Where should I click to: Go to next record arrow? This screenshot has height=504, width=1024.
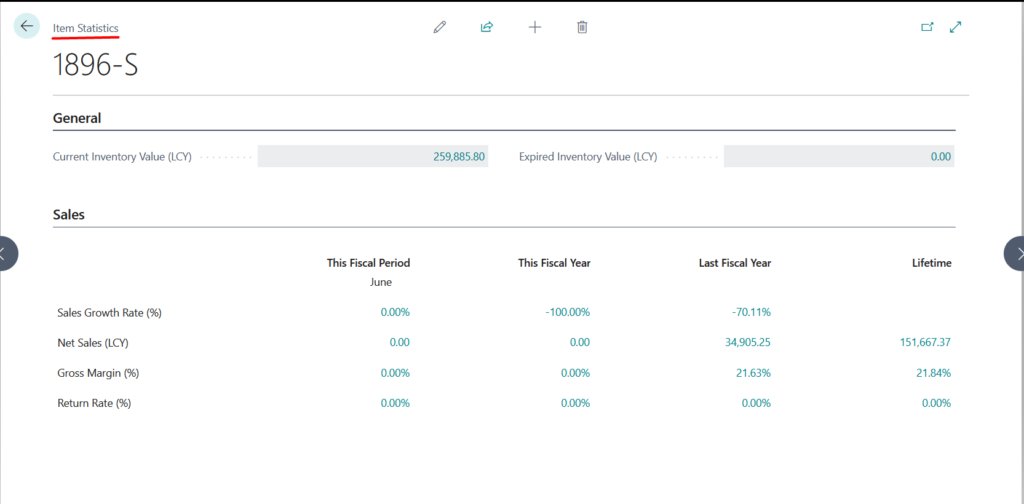[x=1015, y=253]
